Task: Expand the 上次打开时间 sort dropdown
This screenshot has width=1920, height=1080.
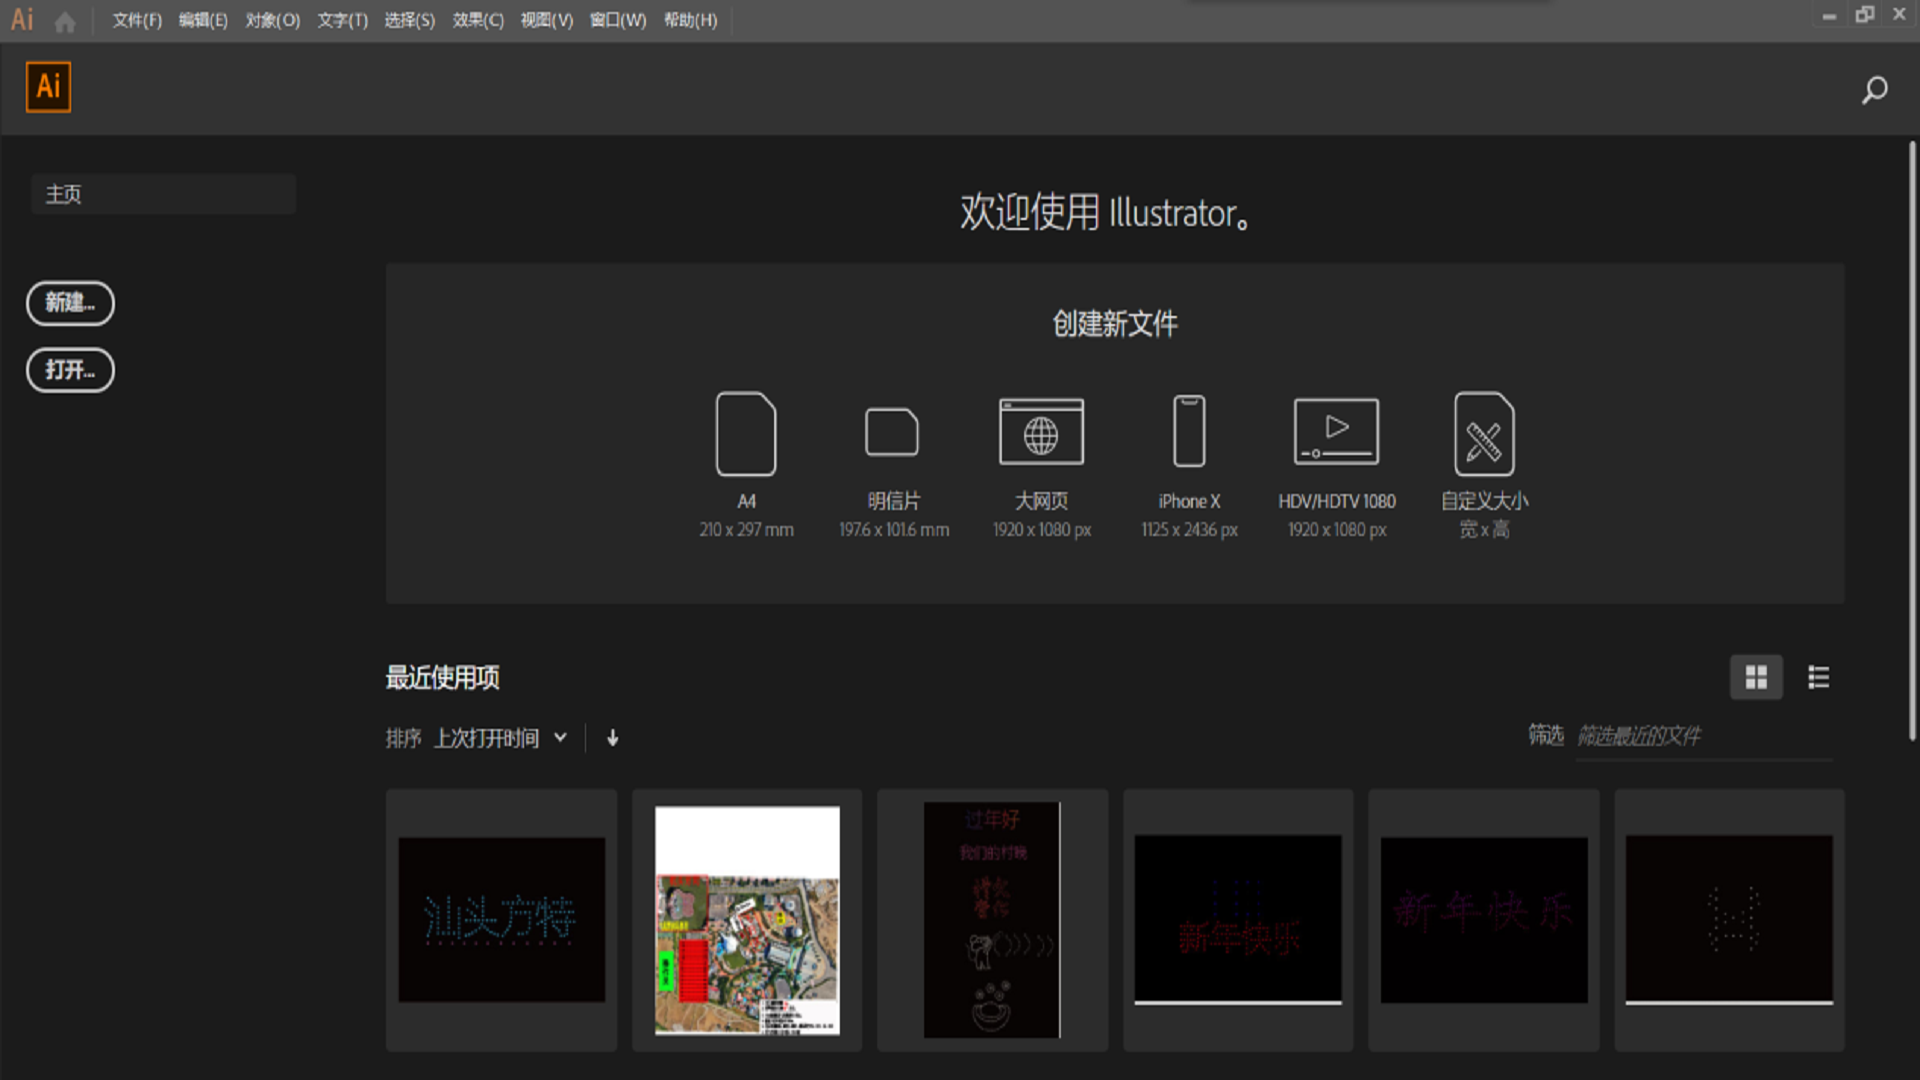Action: [x=500, y=738]
